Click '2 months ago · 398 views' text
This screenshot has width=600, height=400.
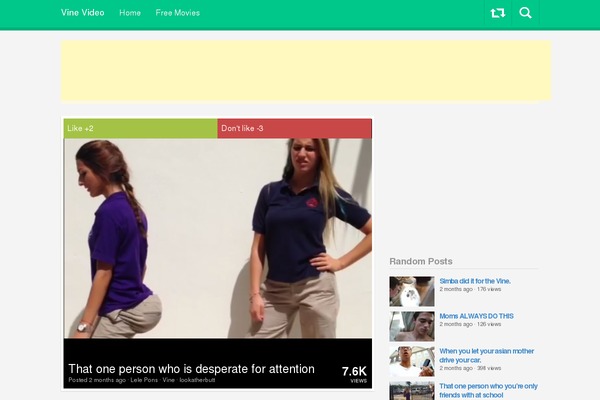pyautogui.click(x=470, y=368)
